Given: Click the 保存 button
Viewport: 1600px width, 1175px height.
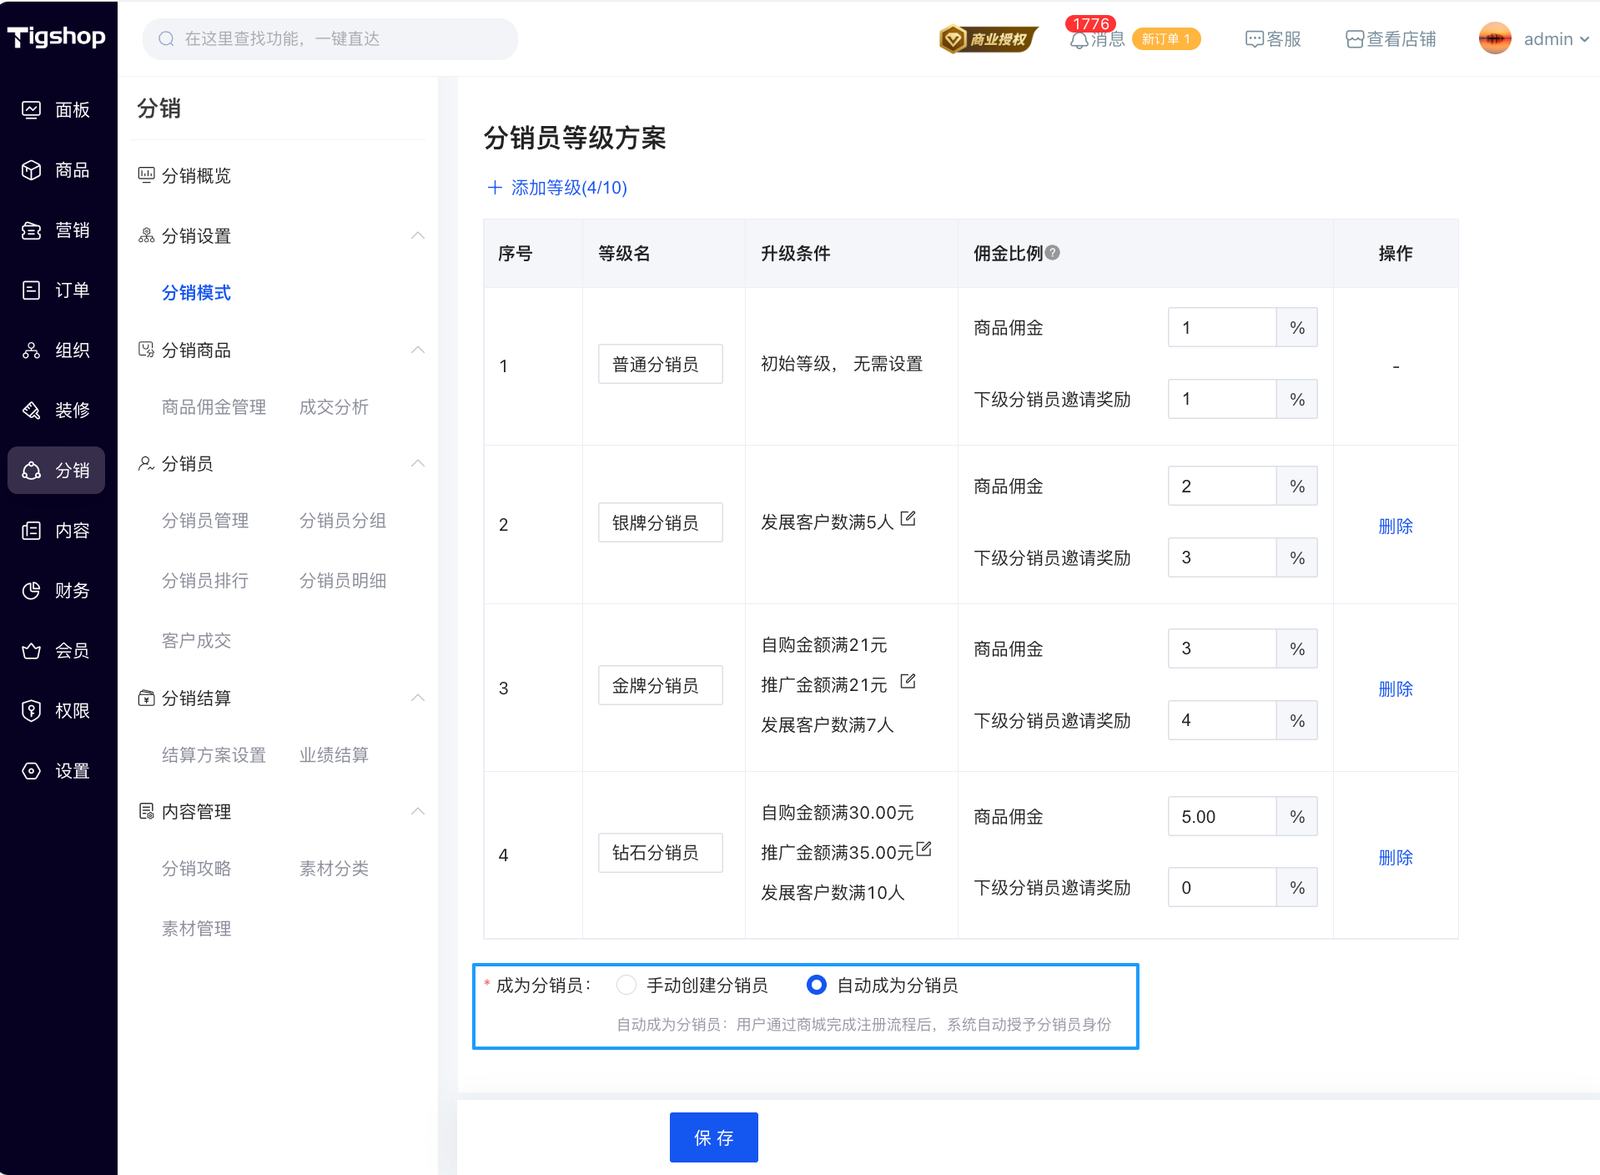Looking at the screenshot, I should [713, 1137].
